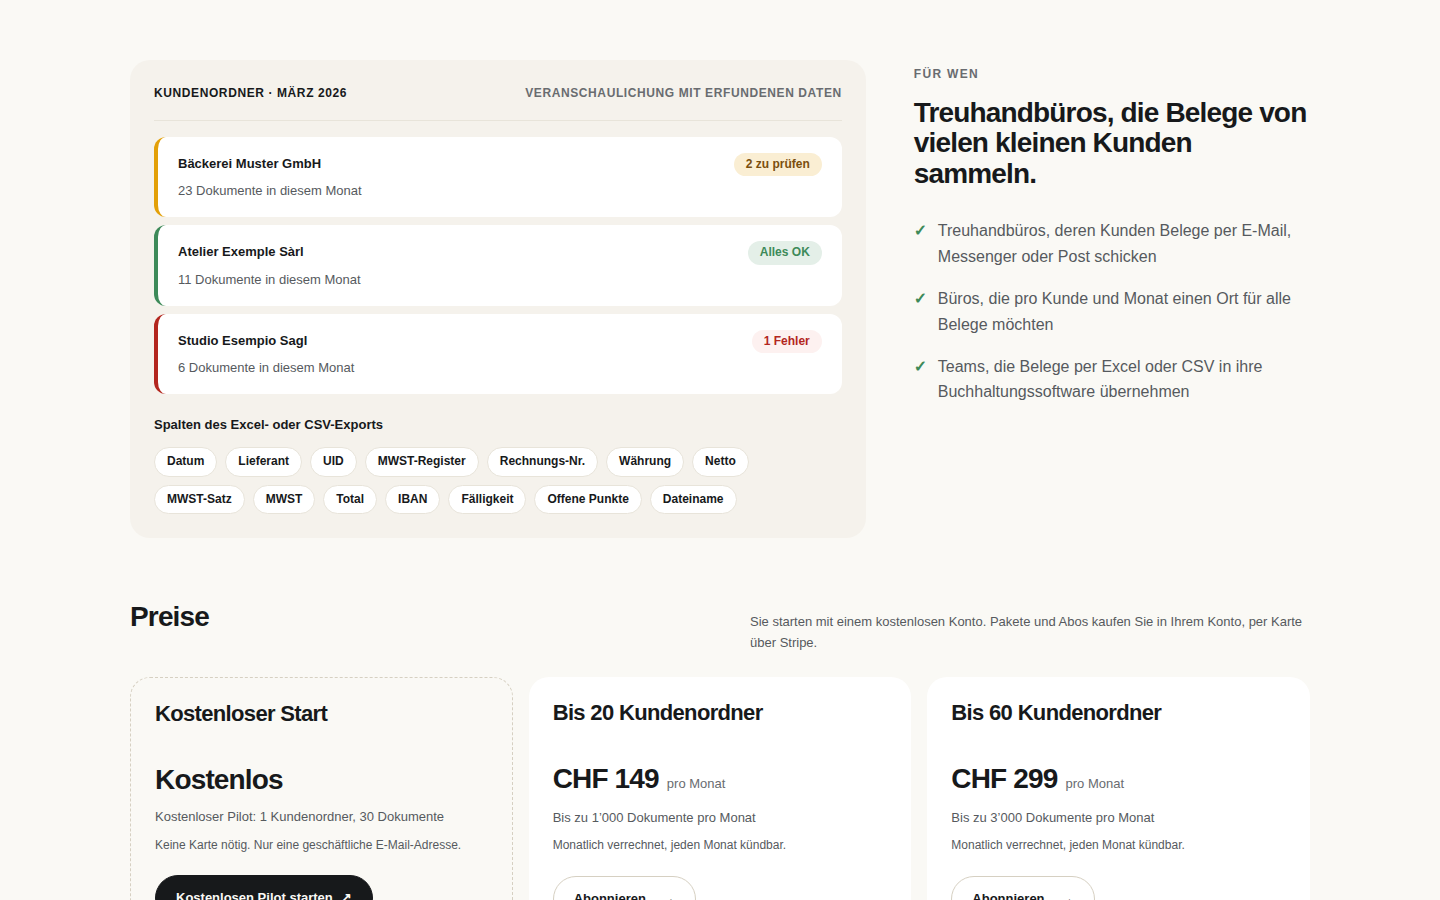Click Abonnieren under Bis 60 Kundenordner

(1022, 889)
